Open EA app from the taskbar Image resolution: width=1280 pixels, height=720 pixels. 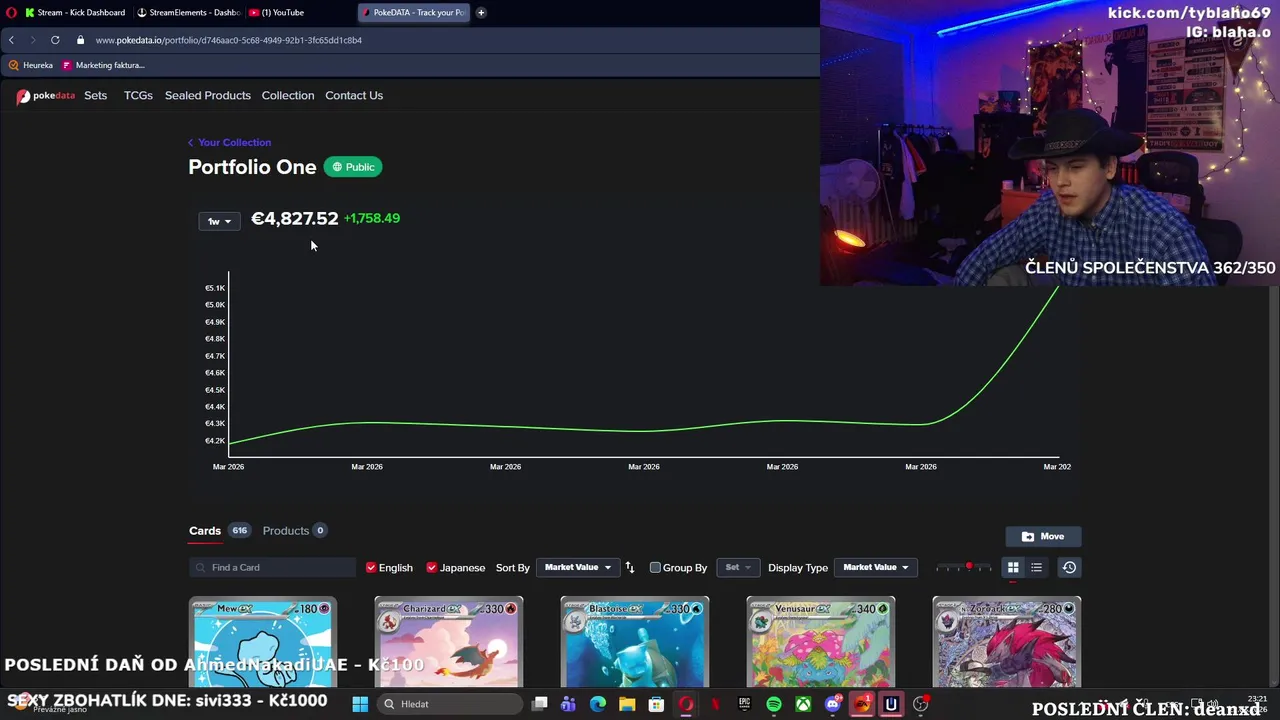(x=862, y=704)
